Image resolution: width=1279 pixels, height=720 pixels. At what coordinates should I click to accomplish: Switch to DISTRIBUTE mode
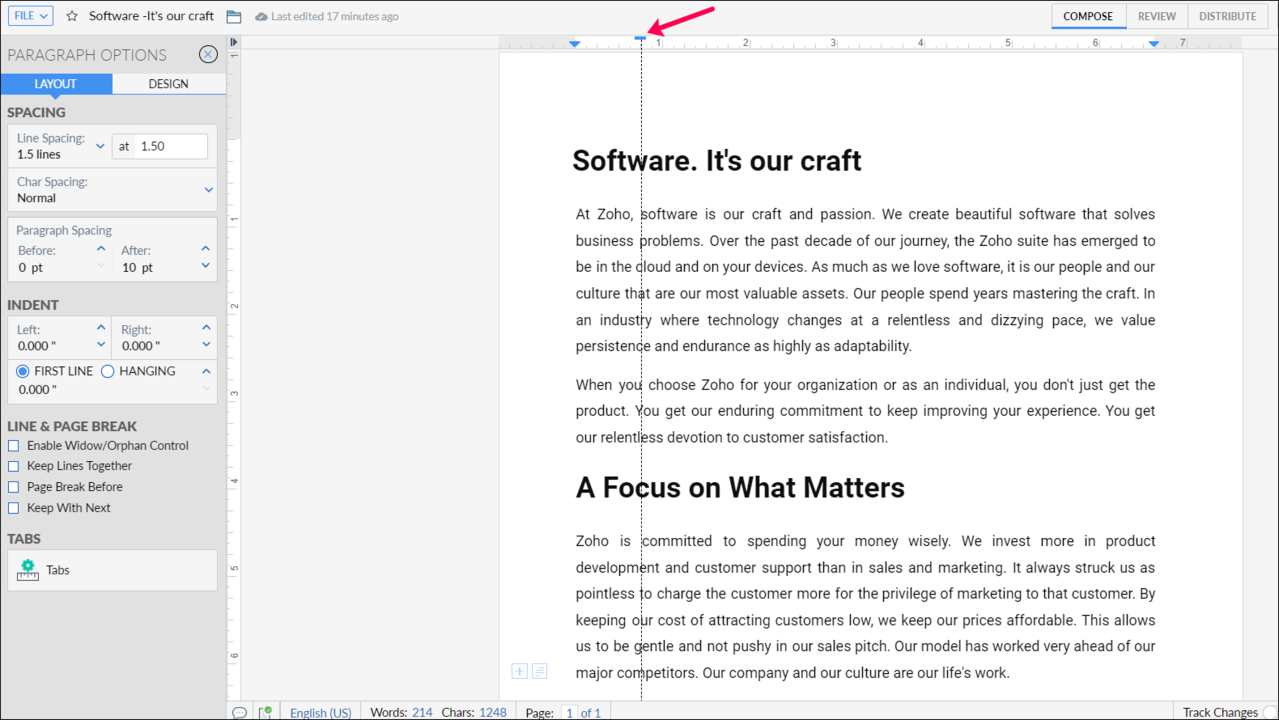click(x=1227, y=16)
